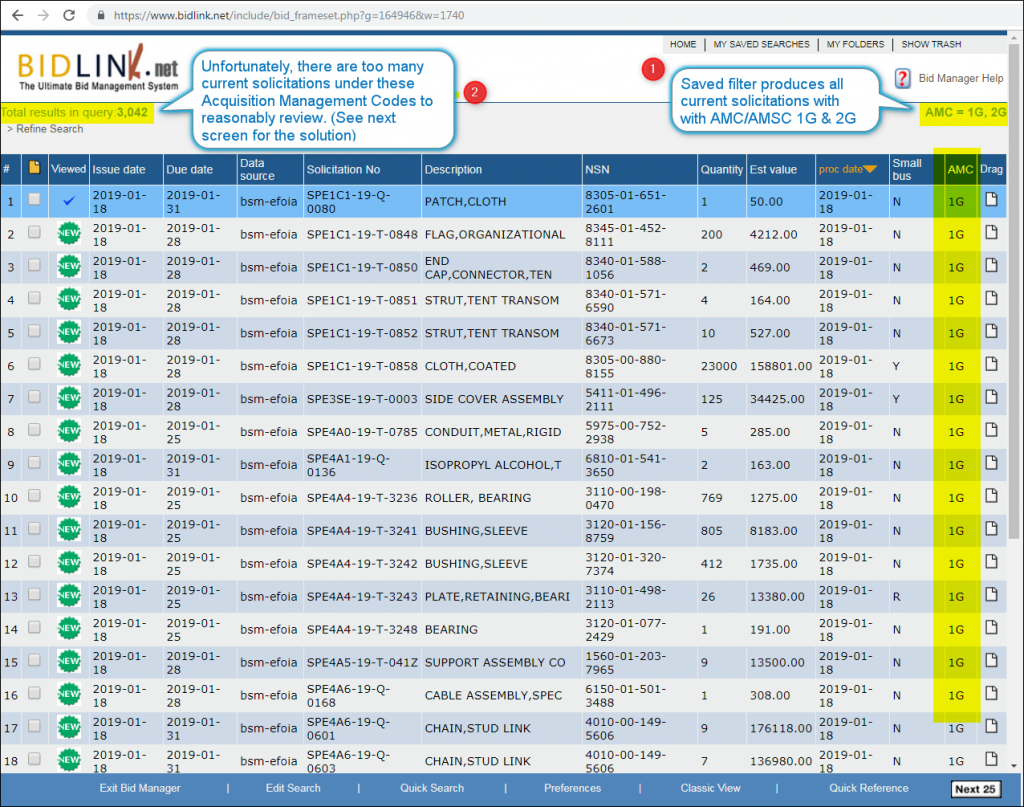
Task: Click NEW badge for SIDE COVER ASSEMBLY row
Action: (69, 398)
